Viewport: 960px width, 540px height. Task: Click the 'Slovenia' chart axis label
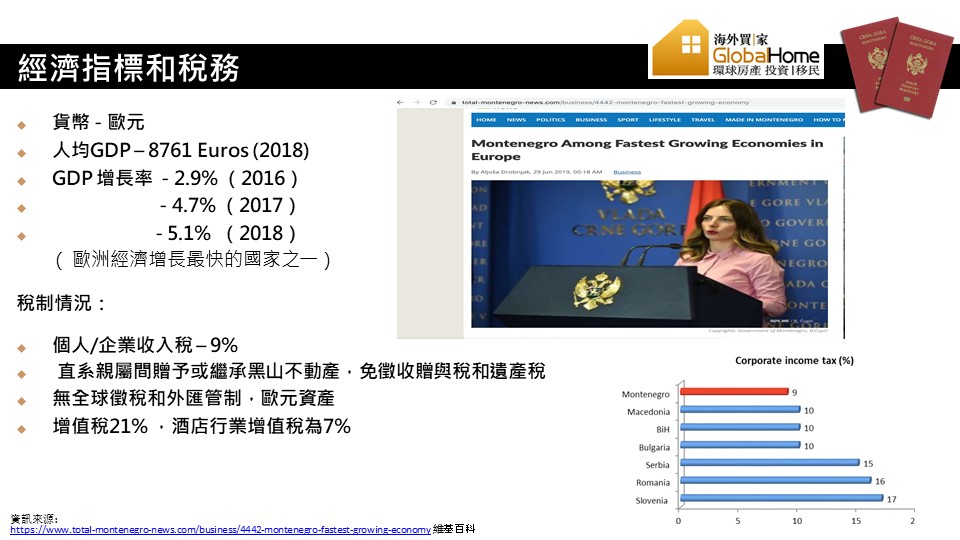[651, 500]
